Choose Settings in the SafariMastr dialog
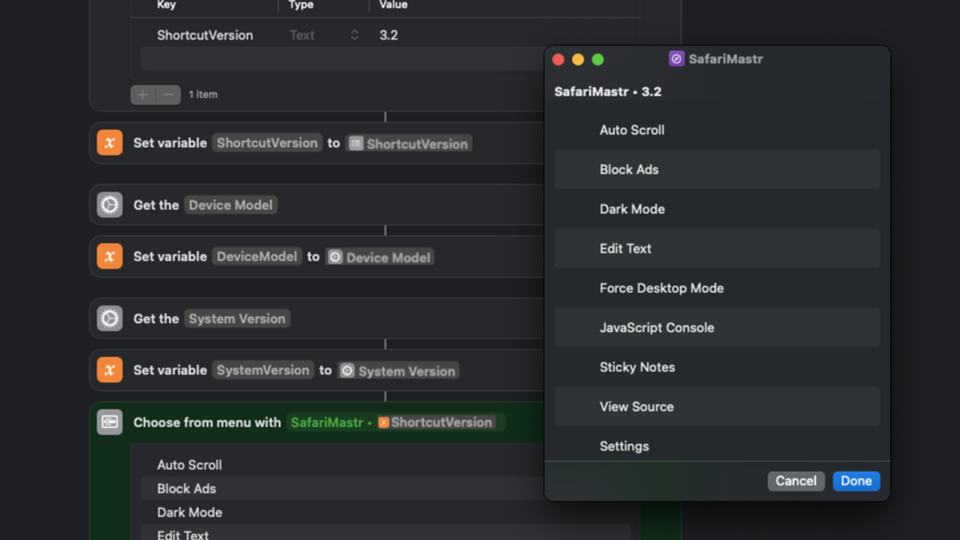 tap(717, 446)
